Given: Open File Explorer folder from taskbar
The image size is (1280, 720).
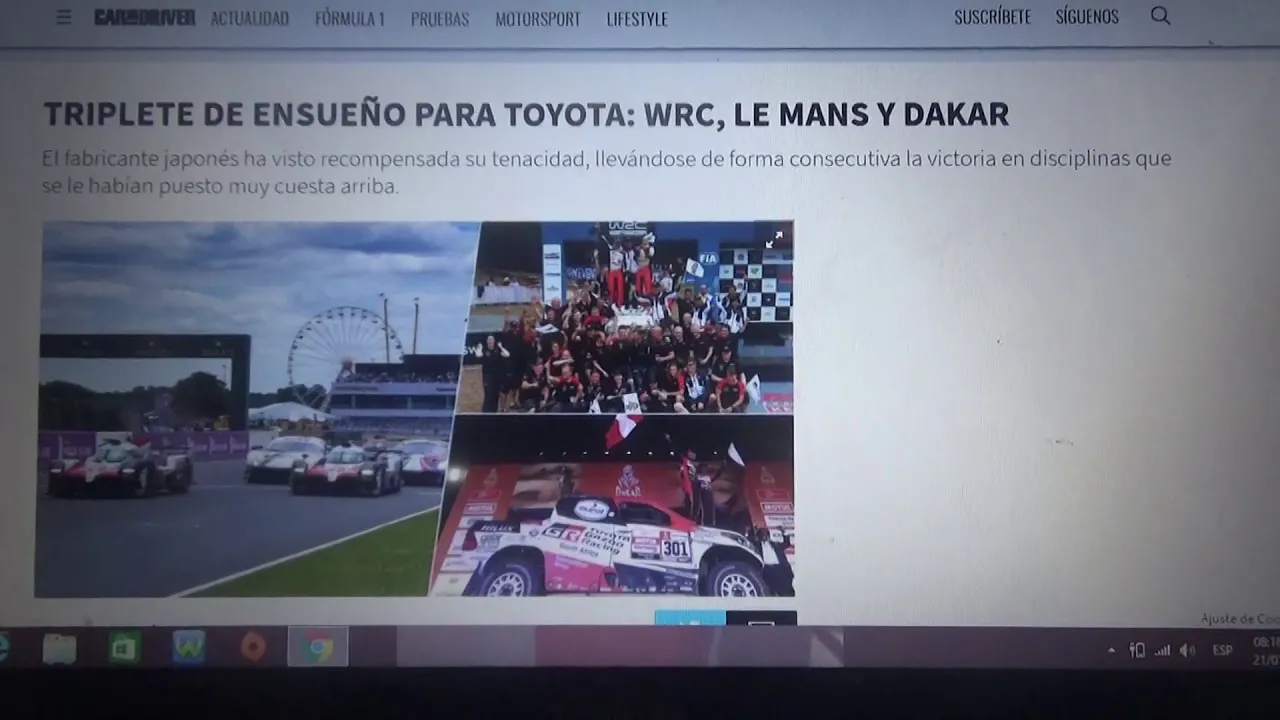Looking at the screenshot, I should [59, 648].
